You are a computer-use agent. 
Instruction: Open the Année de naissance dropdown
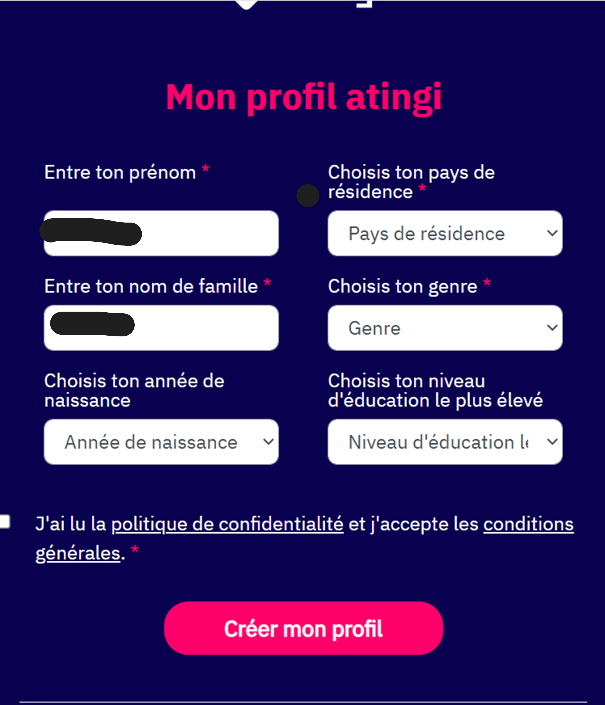(x=161, y=442)
